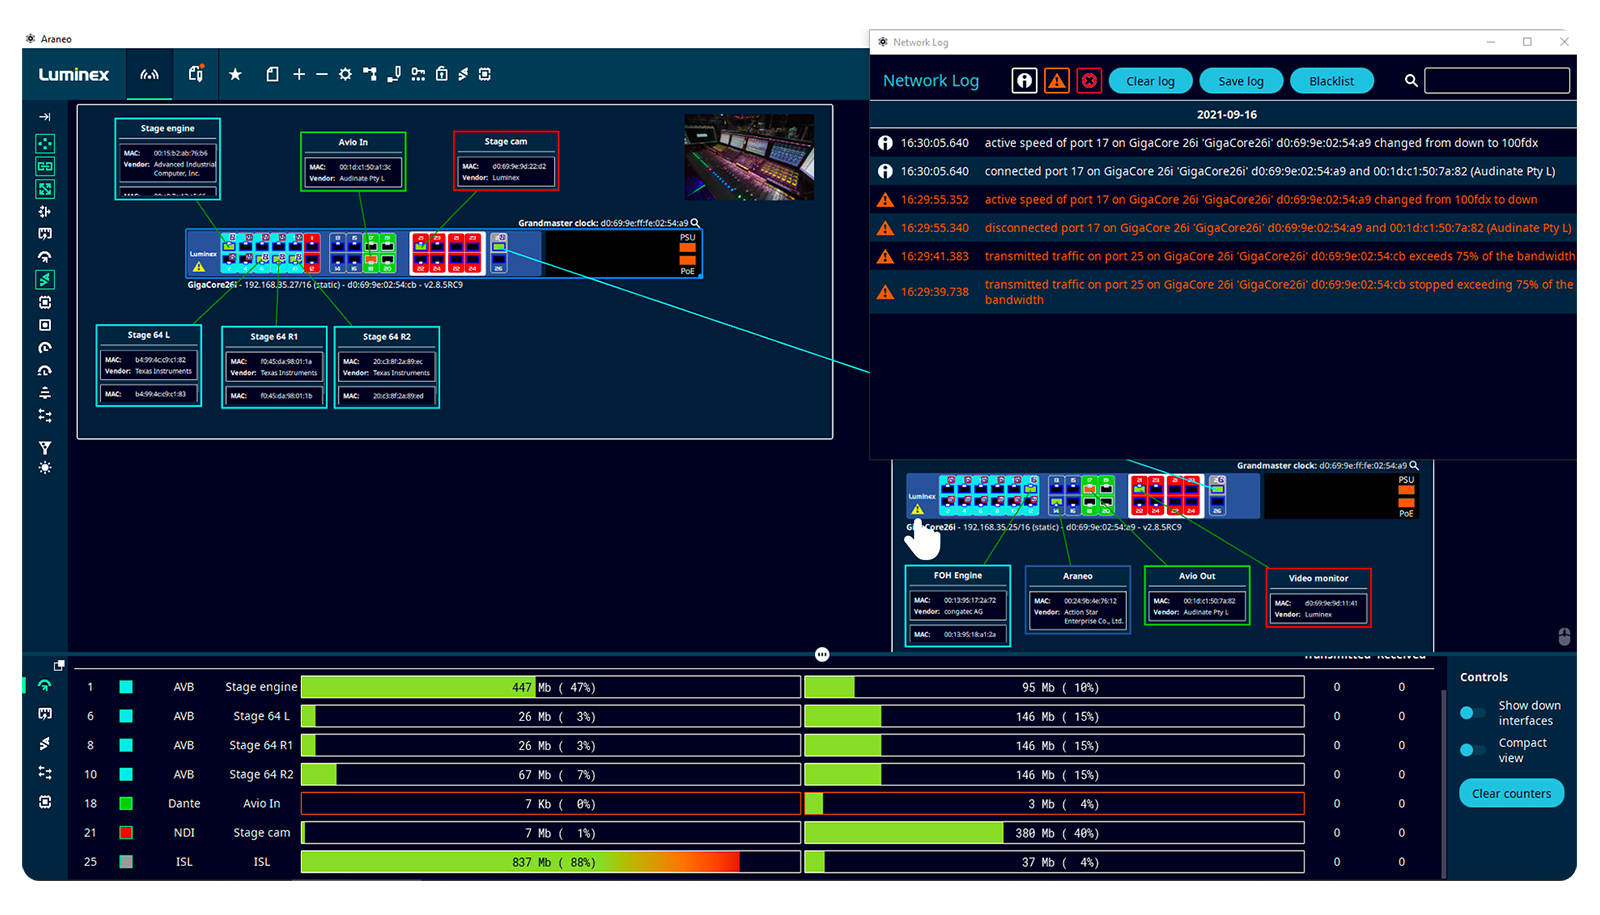Click the Clear log button
The width and height of the screenshot is (1600, 915).
pos(1150,81)
